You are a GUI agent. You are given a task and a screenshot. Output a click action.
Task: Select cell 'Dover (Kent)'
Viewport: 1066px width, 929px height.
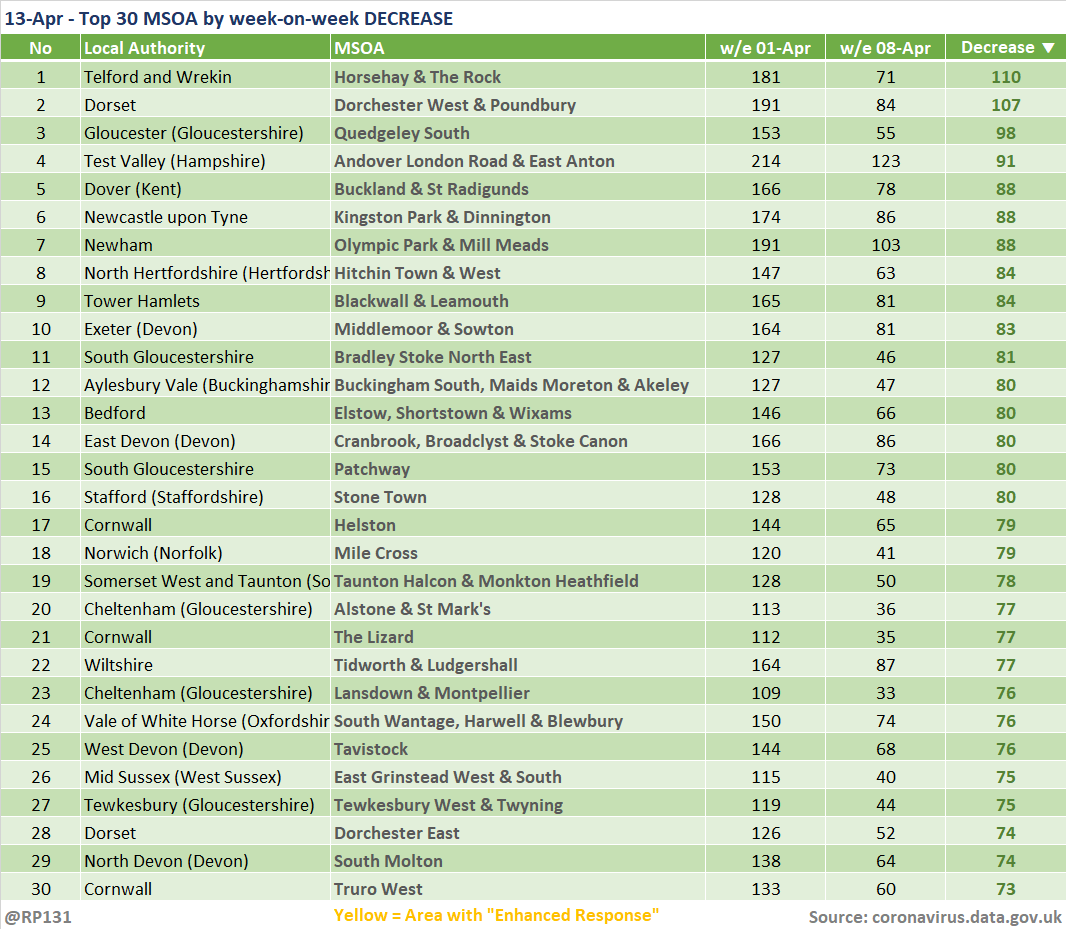coord(205,188)
